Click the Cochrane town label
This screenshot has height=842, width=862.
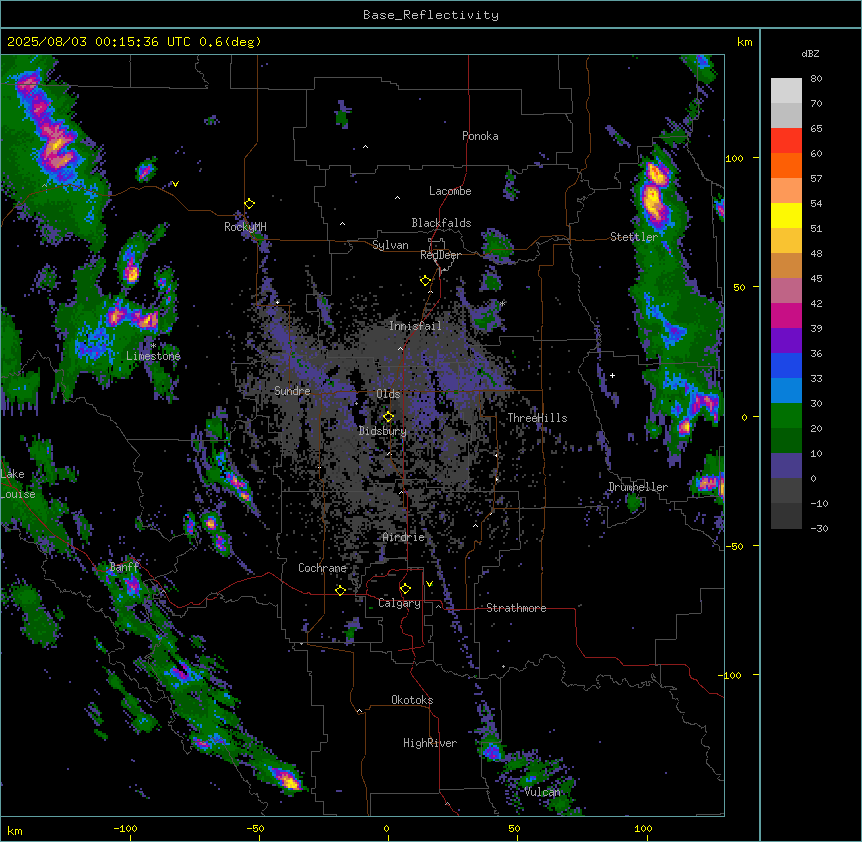tap(322, 568)
